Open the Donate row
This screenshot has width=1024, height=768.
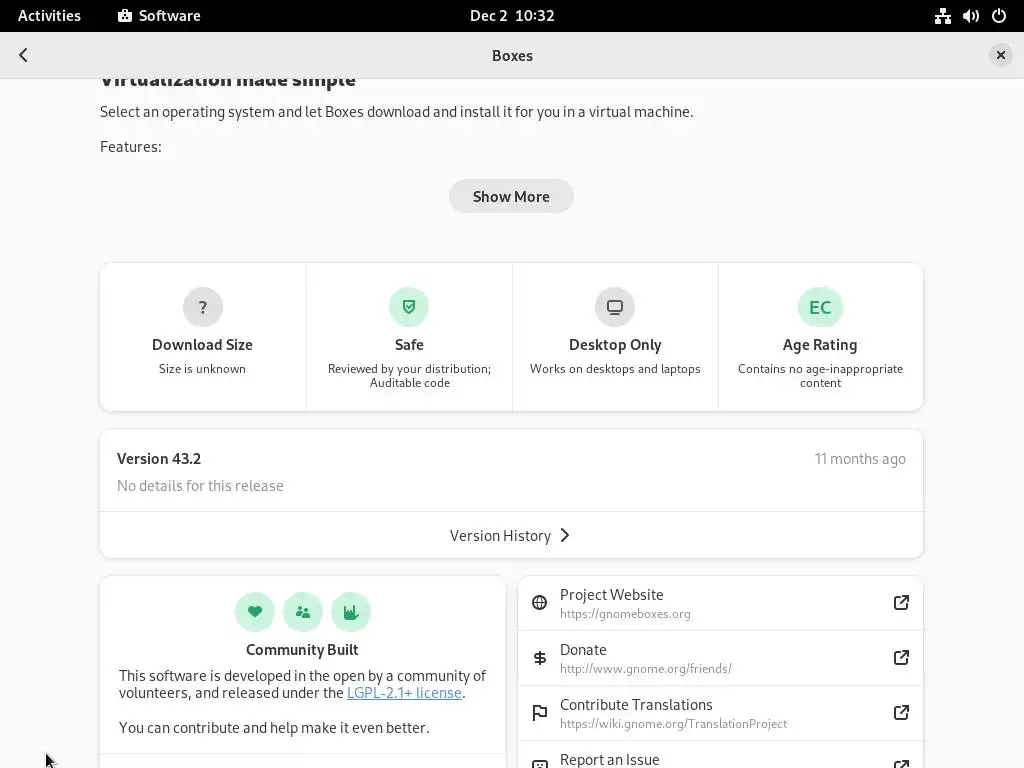point(720,658)
